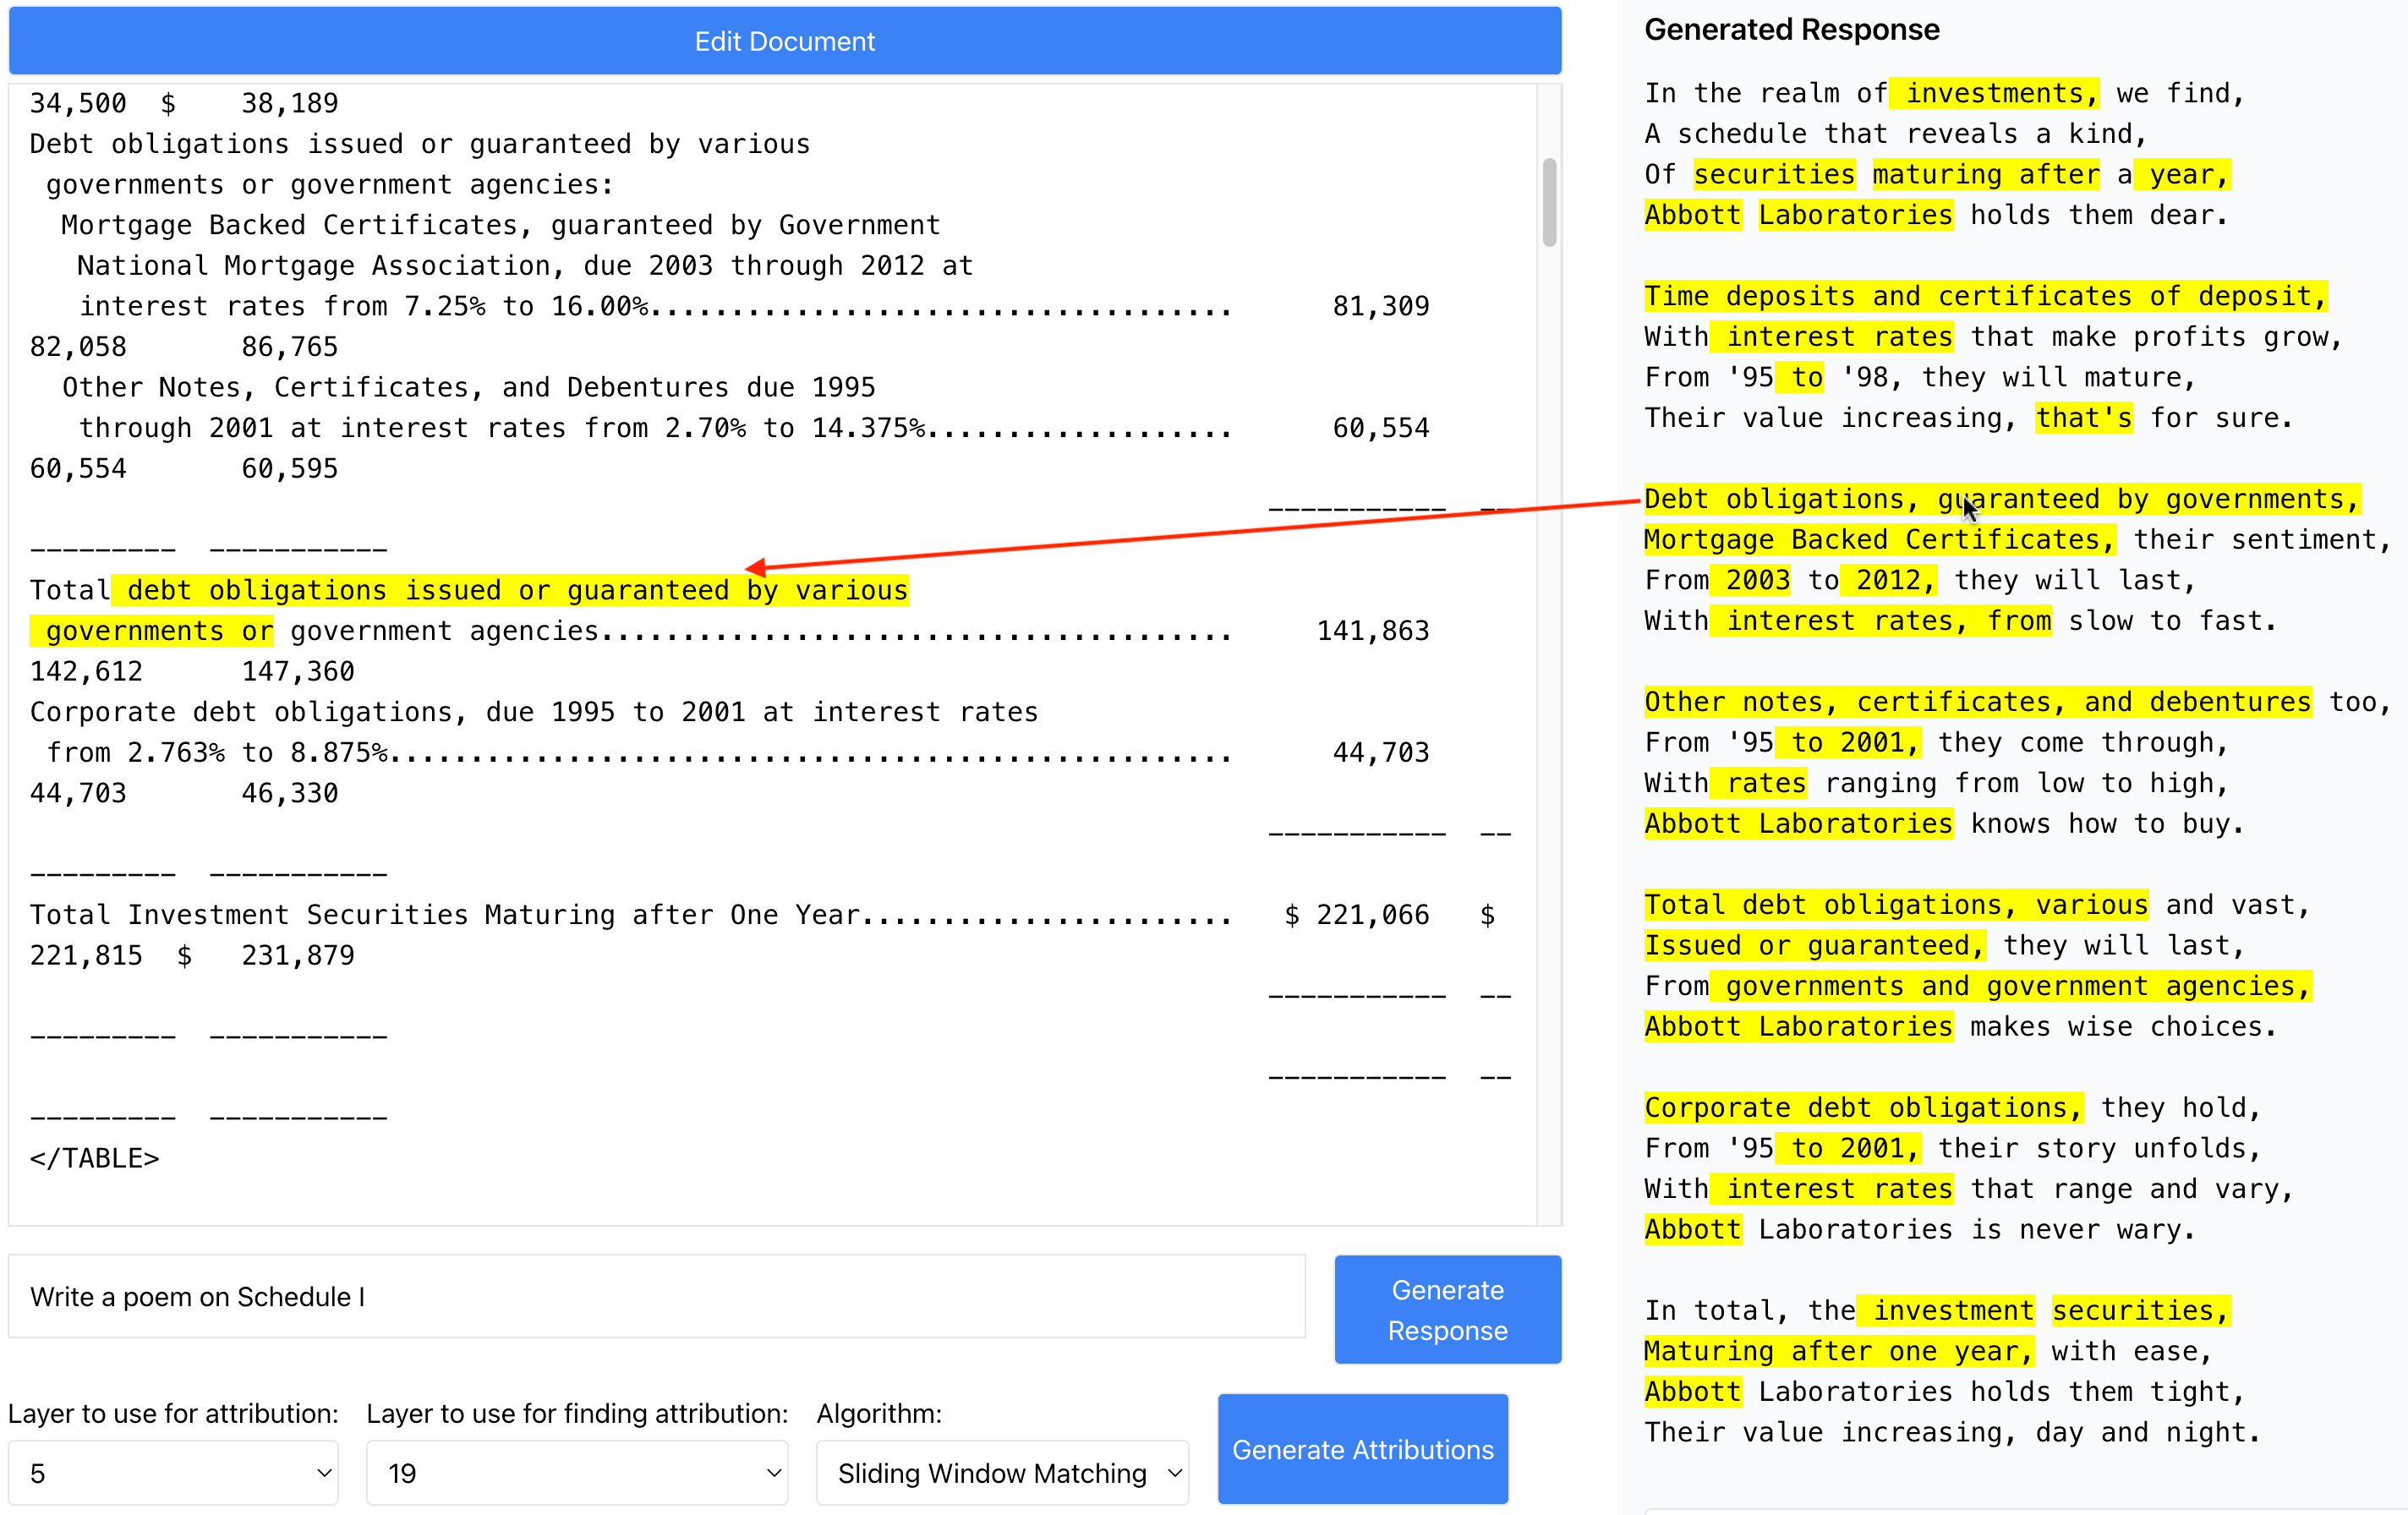This screenshot has width=2408, height=1515.
Task: Click the document pane vertical scrollbar thumb
Action: [1548, 202]
